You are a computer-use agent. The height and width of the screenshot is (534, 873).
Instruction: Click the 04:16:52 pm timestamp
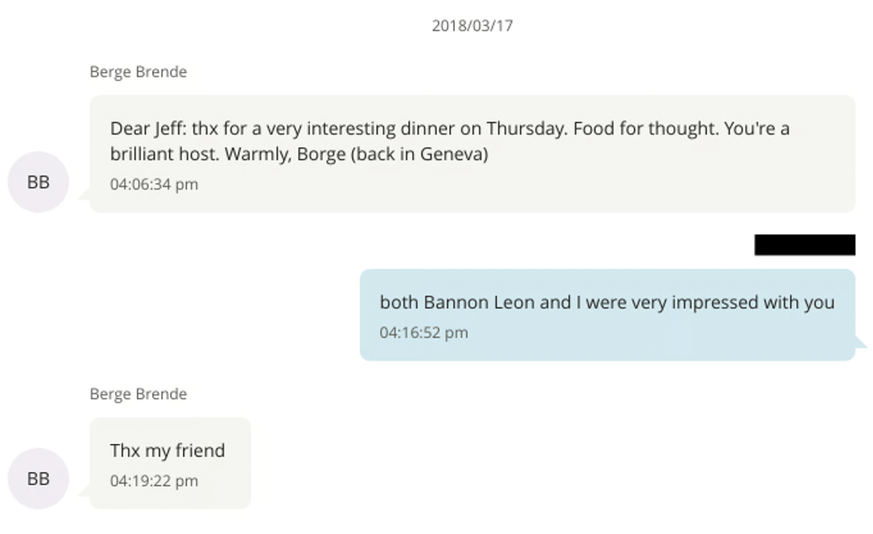point(423,332)
